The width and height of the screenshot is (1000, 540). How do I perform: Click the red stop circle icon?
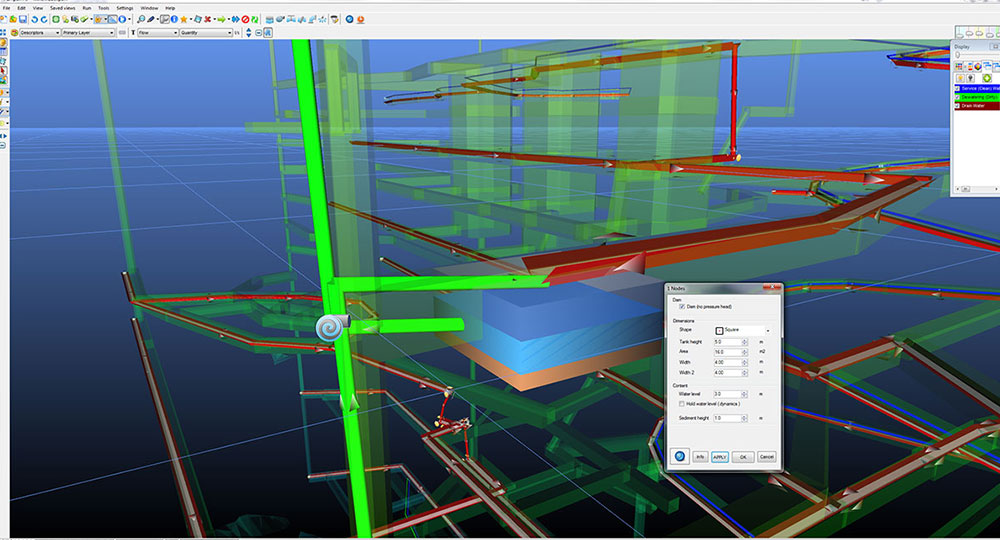click(x=245, y=19)
